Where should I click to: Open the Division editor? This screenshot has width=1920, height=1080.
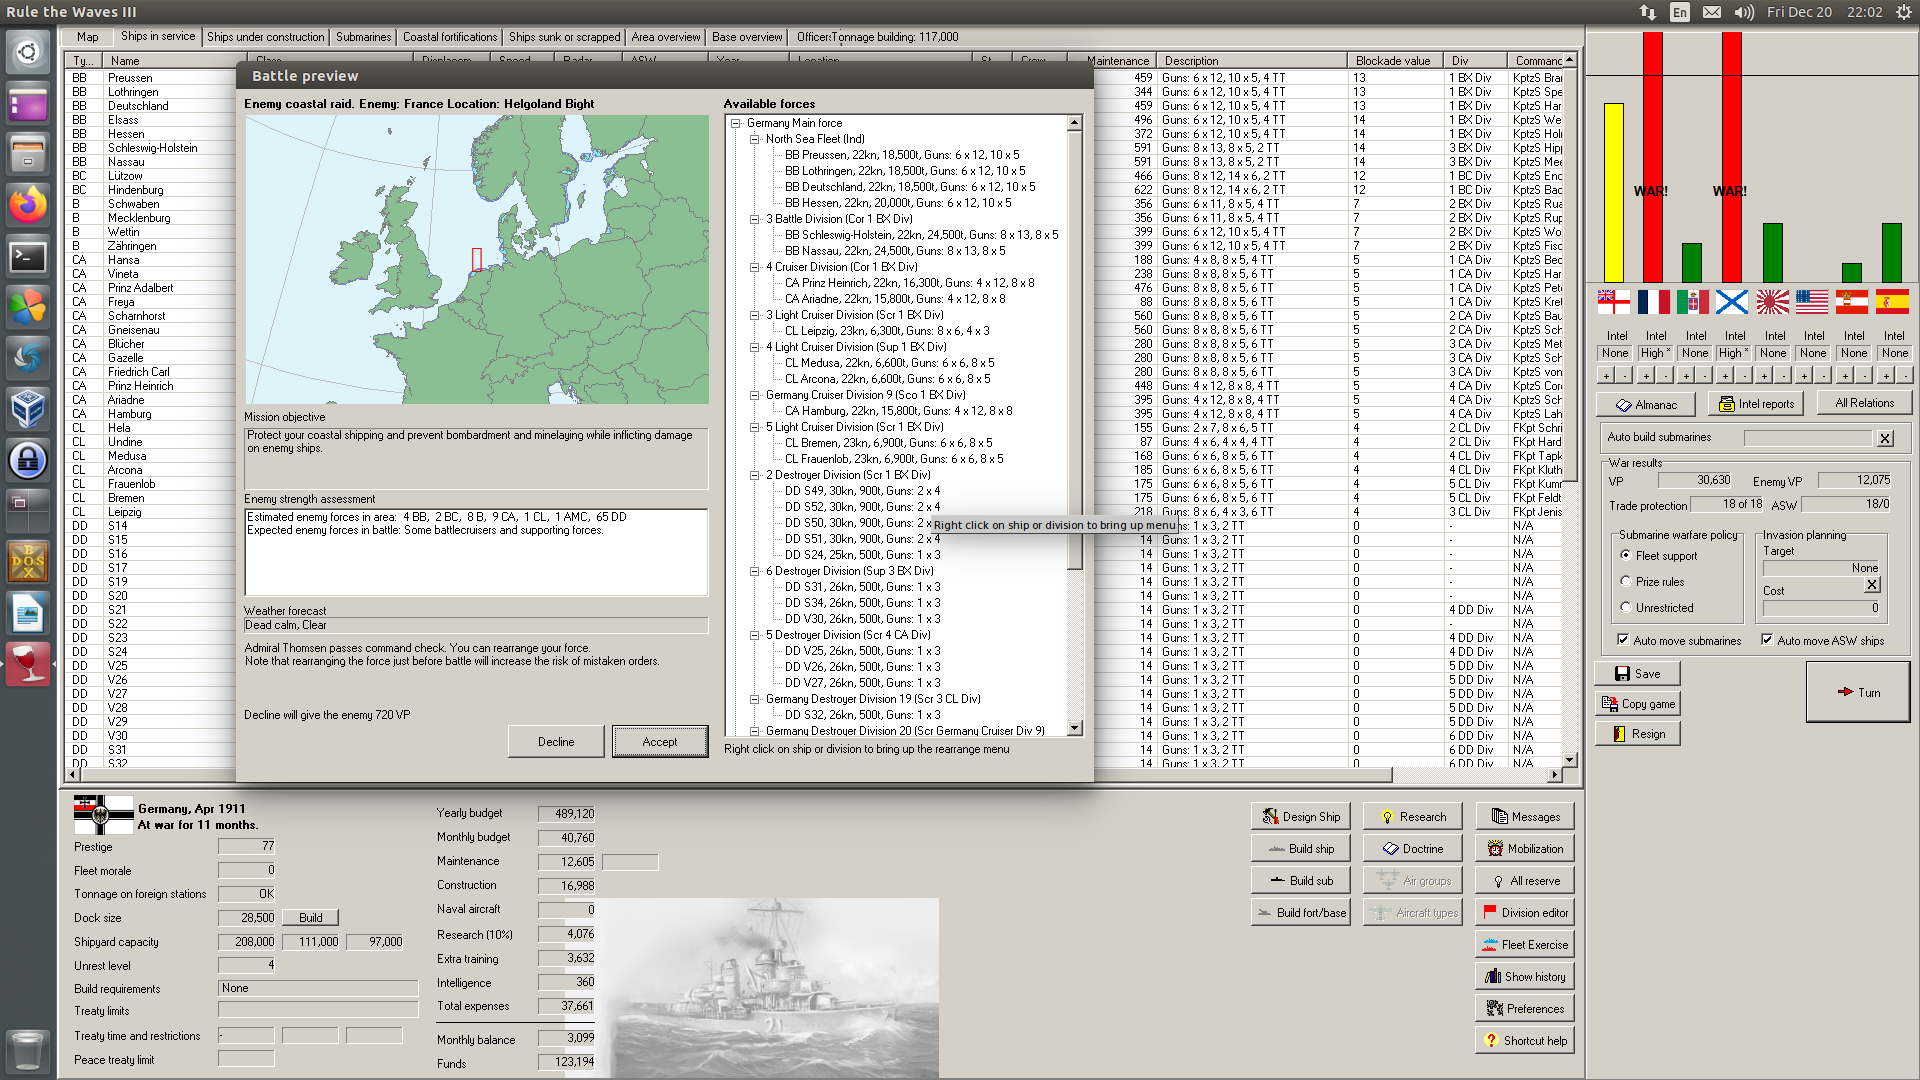(x=1525, y=912)
